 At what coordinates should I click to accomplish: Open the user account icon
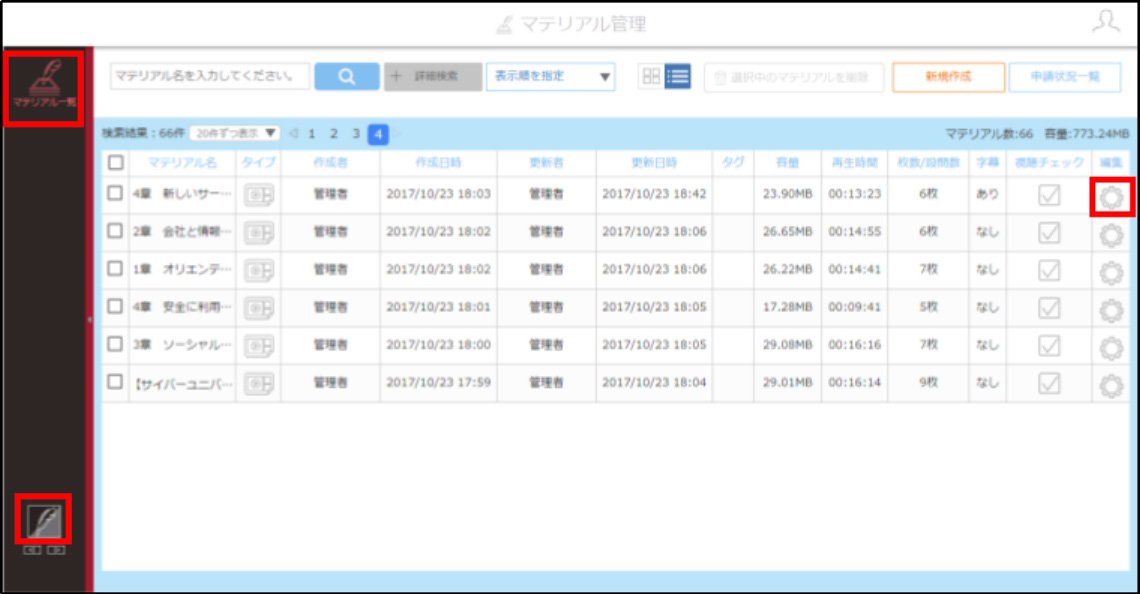click(1106, 22)
